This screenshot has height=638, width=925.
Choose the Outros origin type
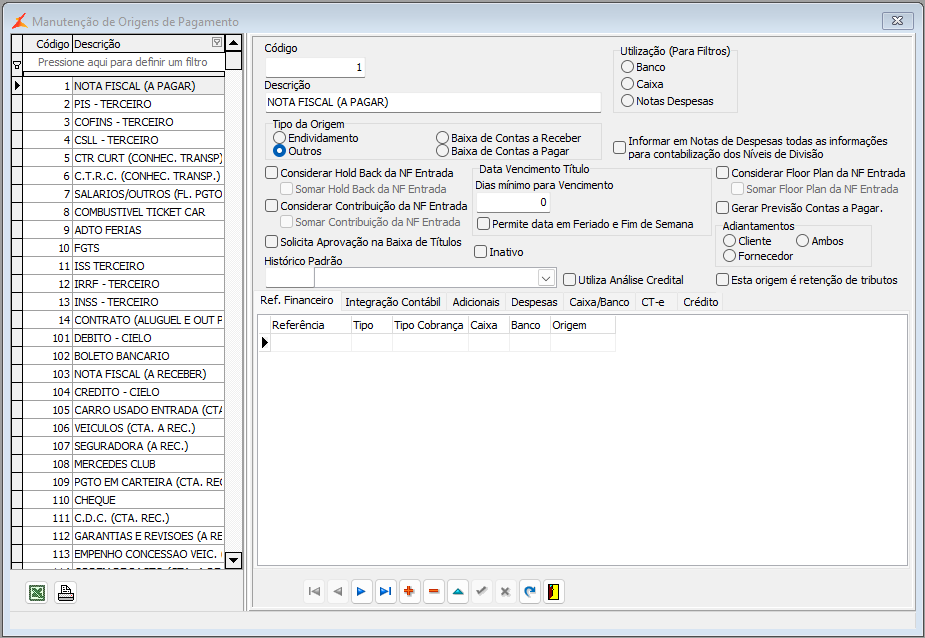point(280,151)
